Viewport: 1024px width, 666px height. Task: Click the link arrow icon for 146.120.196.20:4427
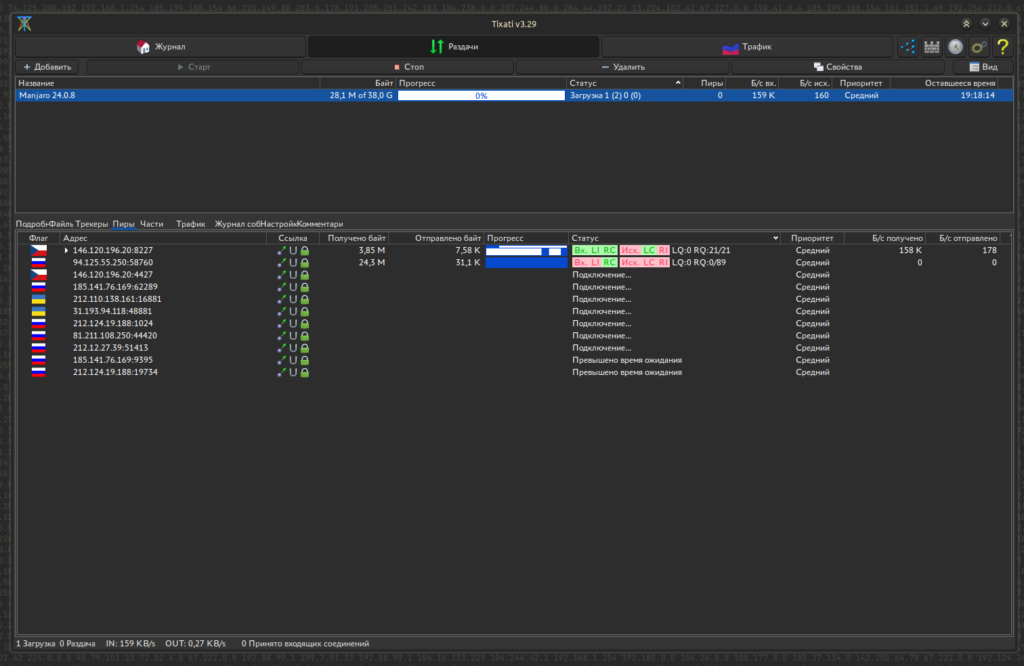281,275
